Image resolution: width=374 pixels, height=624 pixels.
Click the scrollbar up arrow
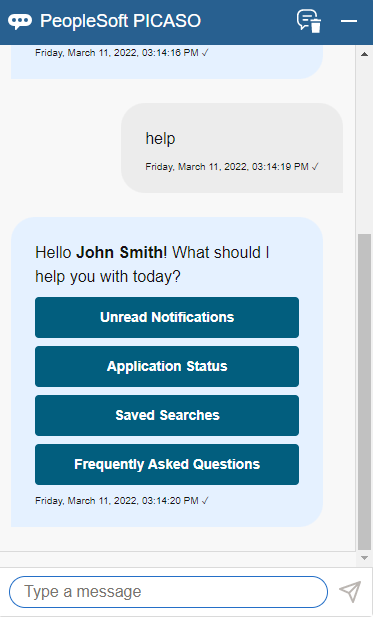[364, 54]
